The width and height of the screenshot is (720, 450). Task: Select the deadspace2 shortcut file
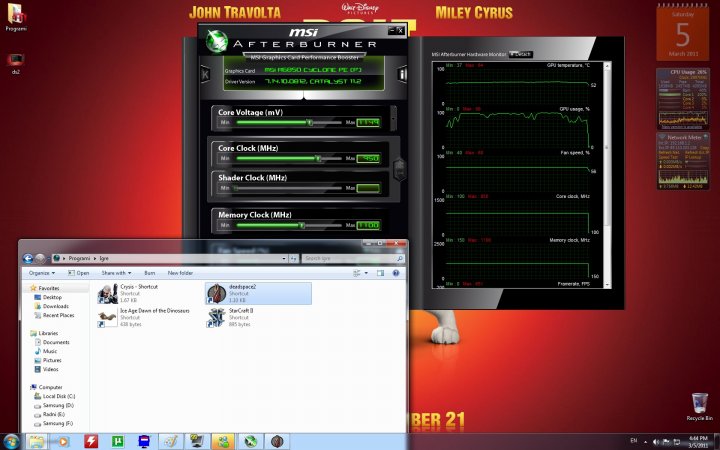258,293
